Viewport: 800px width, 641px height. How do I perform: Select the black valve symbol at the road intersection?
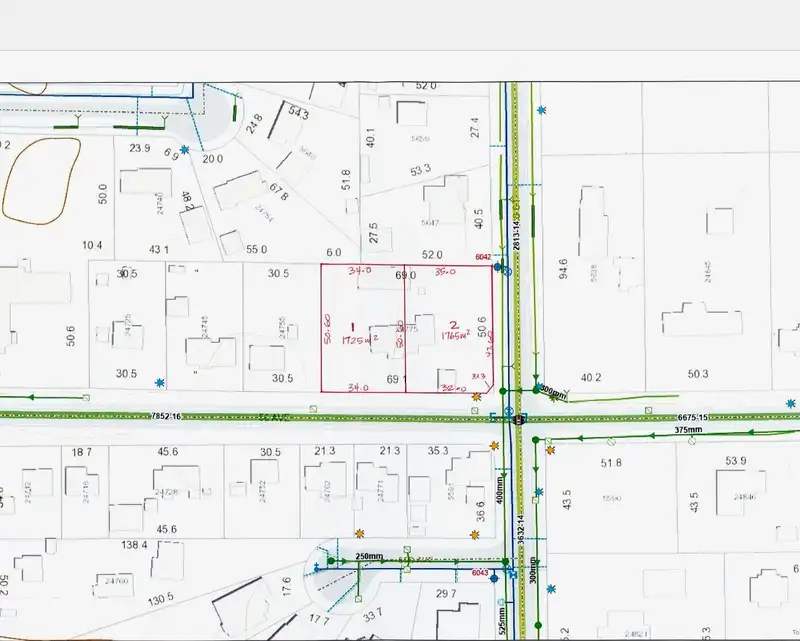519,420
